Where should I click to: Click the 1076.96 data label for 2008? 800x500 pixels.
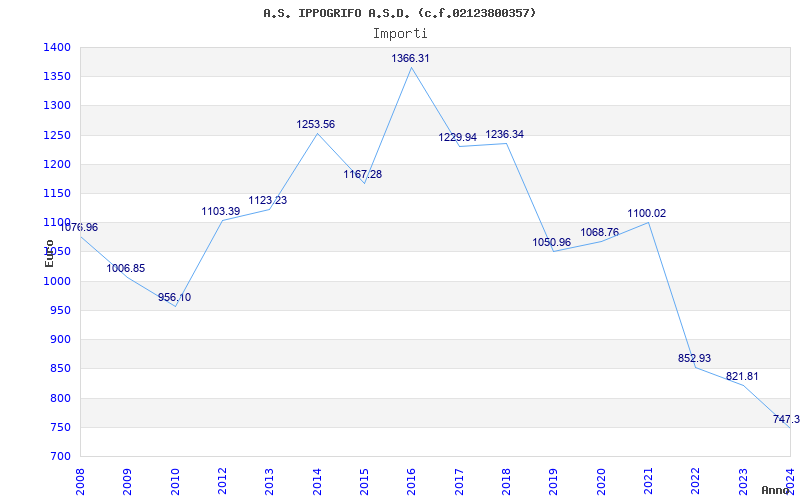tap(79, 227)
